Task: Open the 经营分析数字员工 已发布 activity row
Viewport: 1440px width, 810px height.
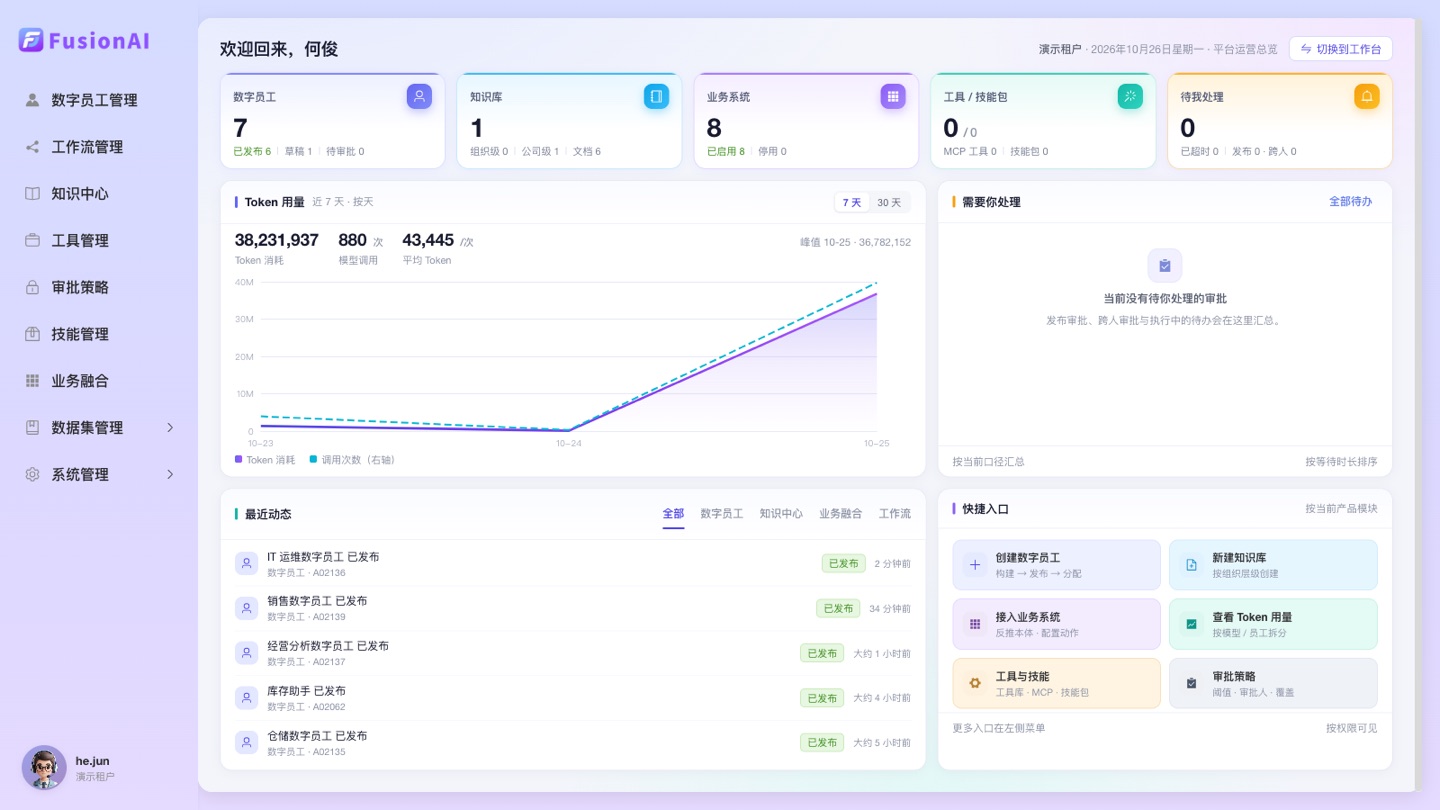Action: 573,653
